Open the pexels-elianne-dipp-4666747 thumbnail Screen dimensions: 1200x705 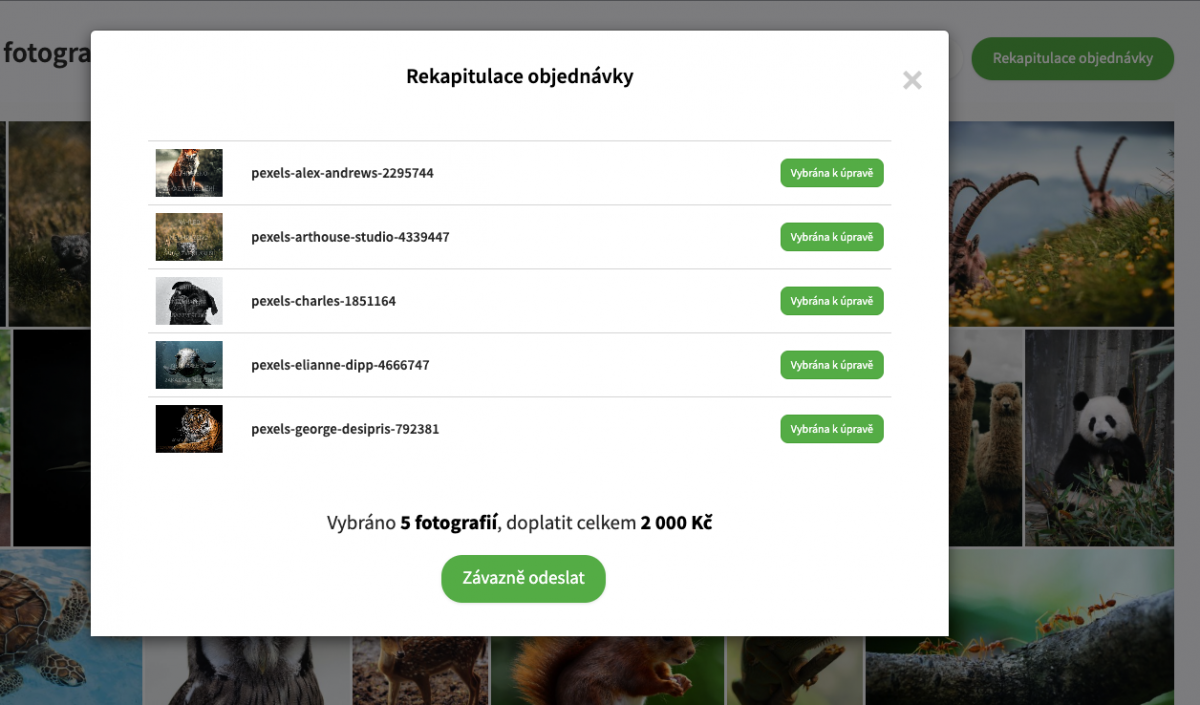(189, 365)
